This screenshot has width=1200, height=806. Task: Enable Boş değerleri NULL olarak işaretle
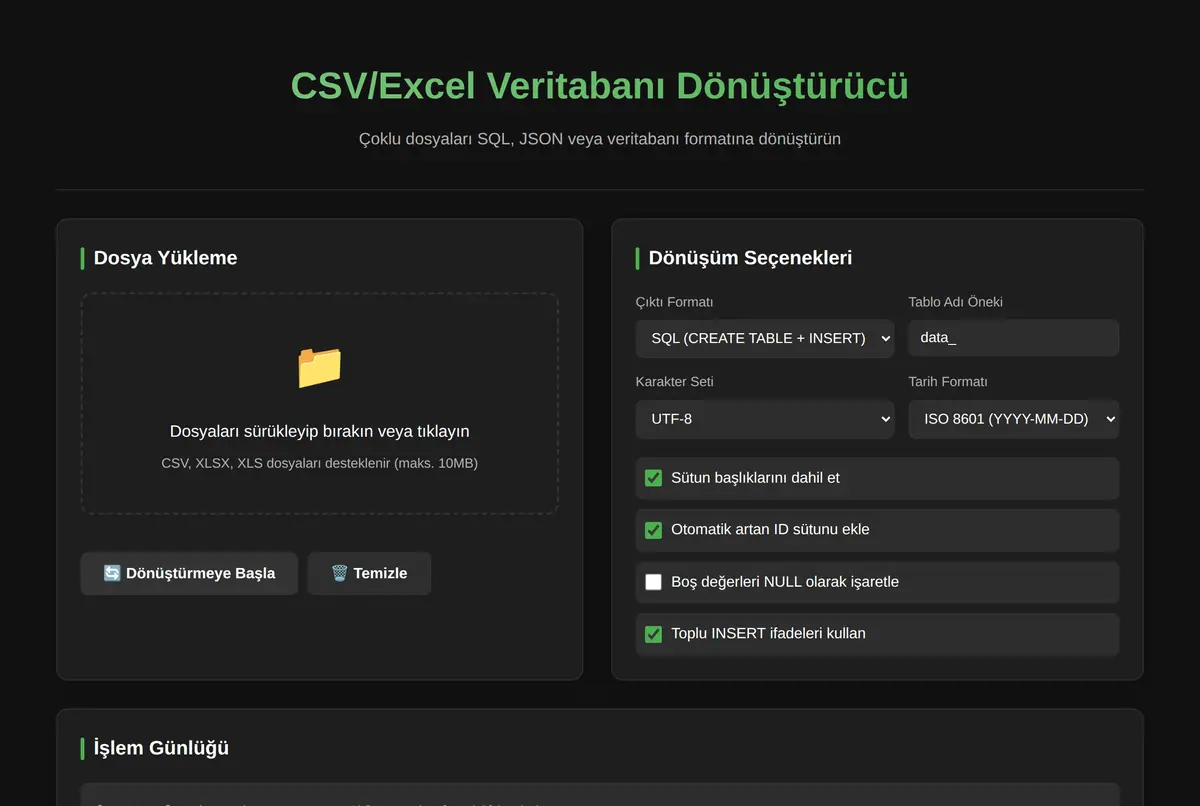point(653,582)
